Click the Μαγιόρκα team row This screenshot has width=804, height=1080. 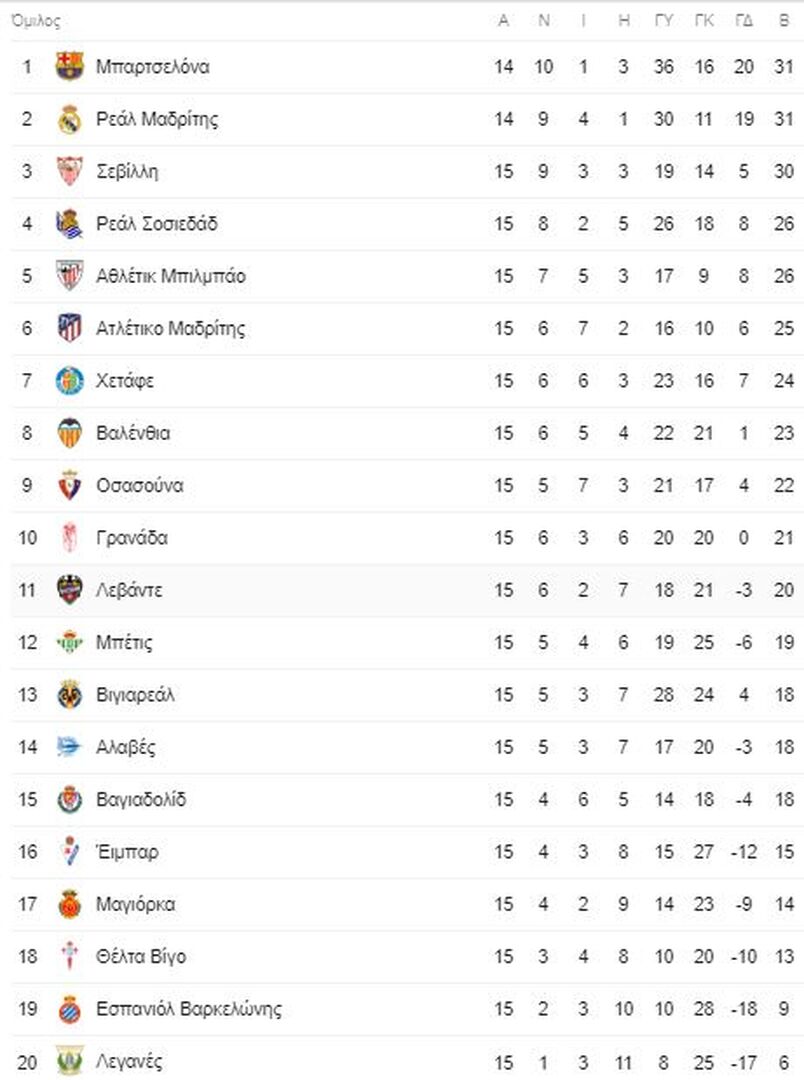(x=407, y=904)
